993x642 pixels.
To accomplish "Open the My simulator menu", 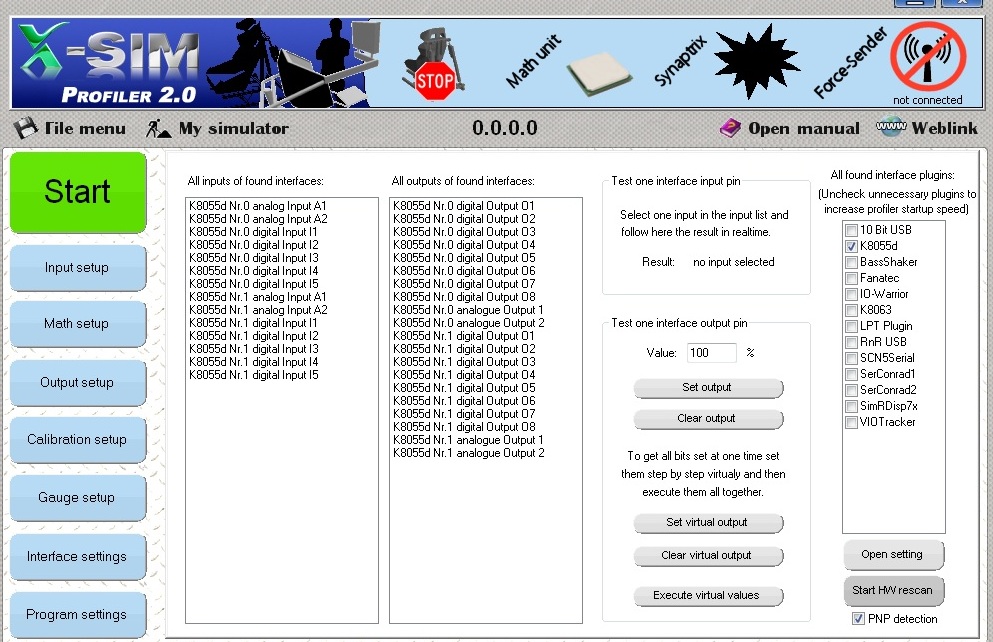I will (x=217, y=129).
